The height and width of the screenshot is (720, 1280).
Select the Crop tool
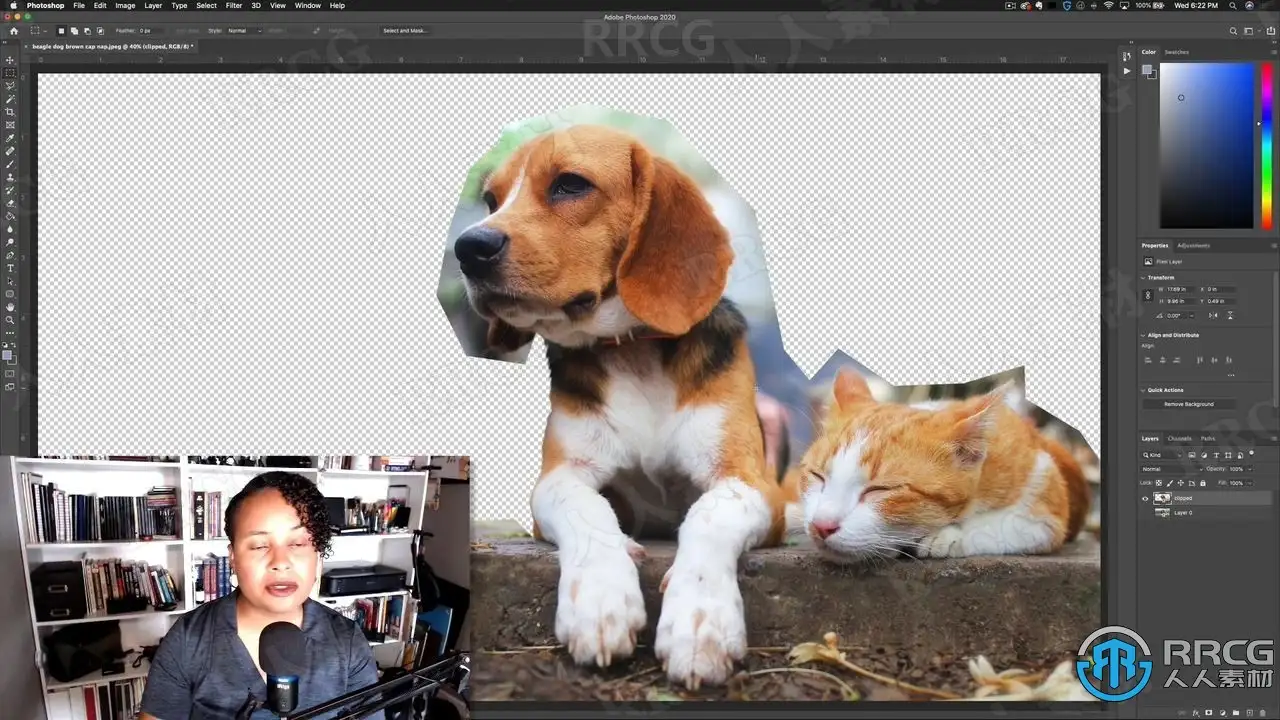(10, 112)
